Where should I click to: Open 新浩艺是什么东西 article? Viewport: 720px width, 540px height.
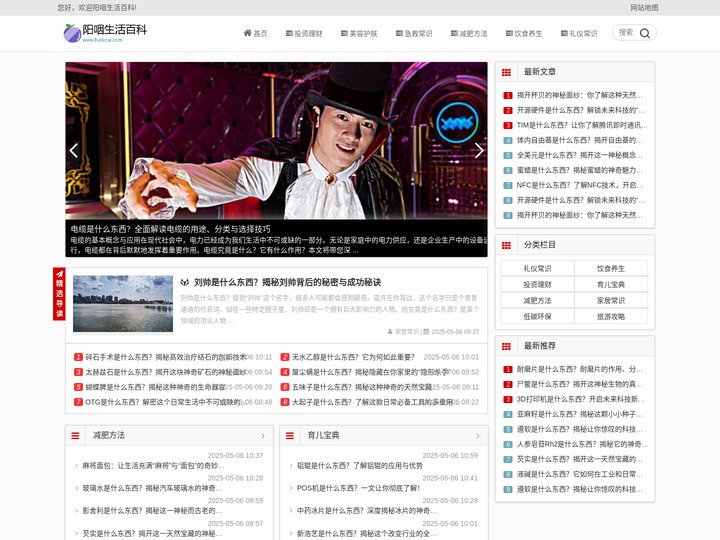[x=366, y=534]
